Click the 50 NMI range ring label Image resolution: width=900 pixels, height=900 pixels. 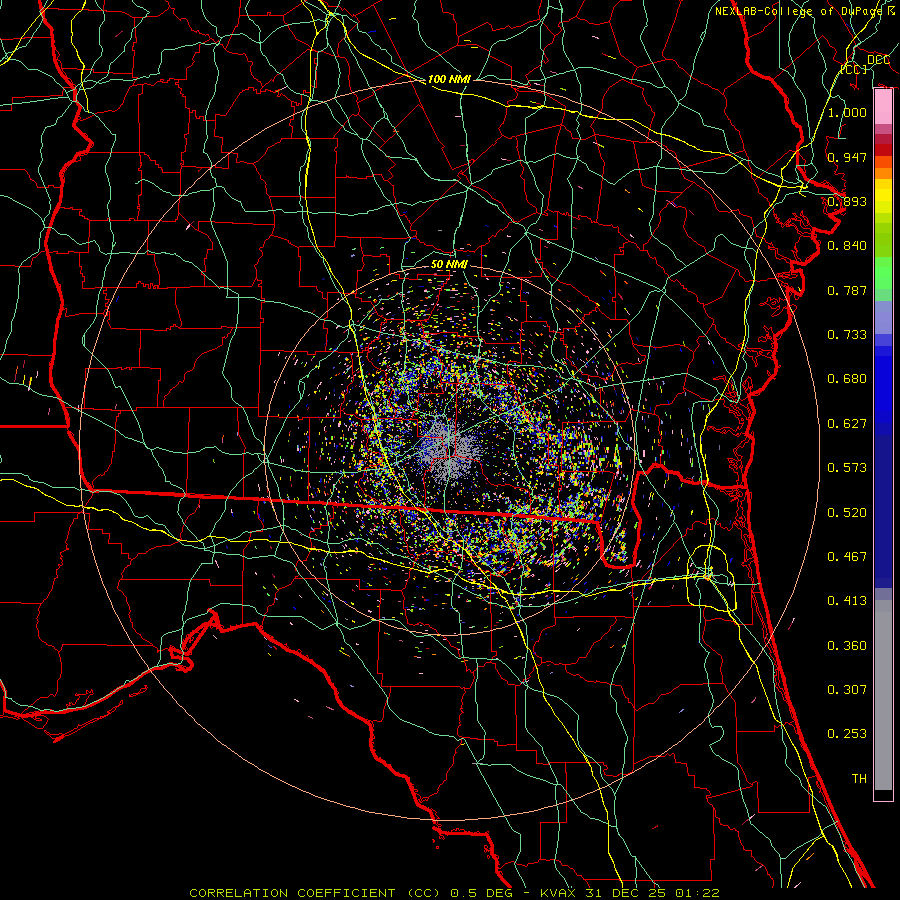(449, 264)
